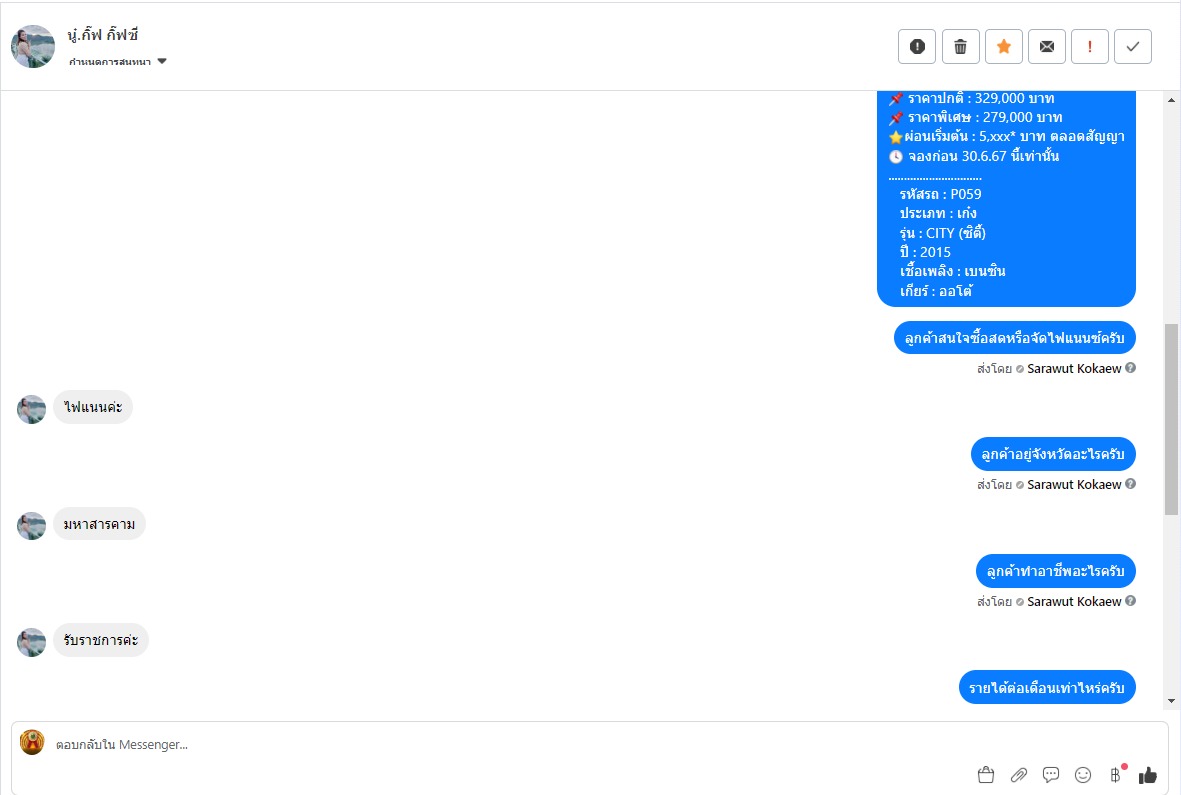Click the เชื้อเพลิง : เบนซิน line

click(952, 271)
